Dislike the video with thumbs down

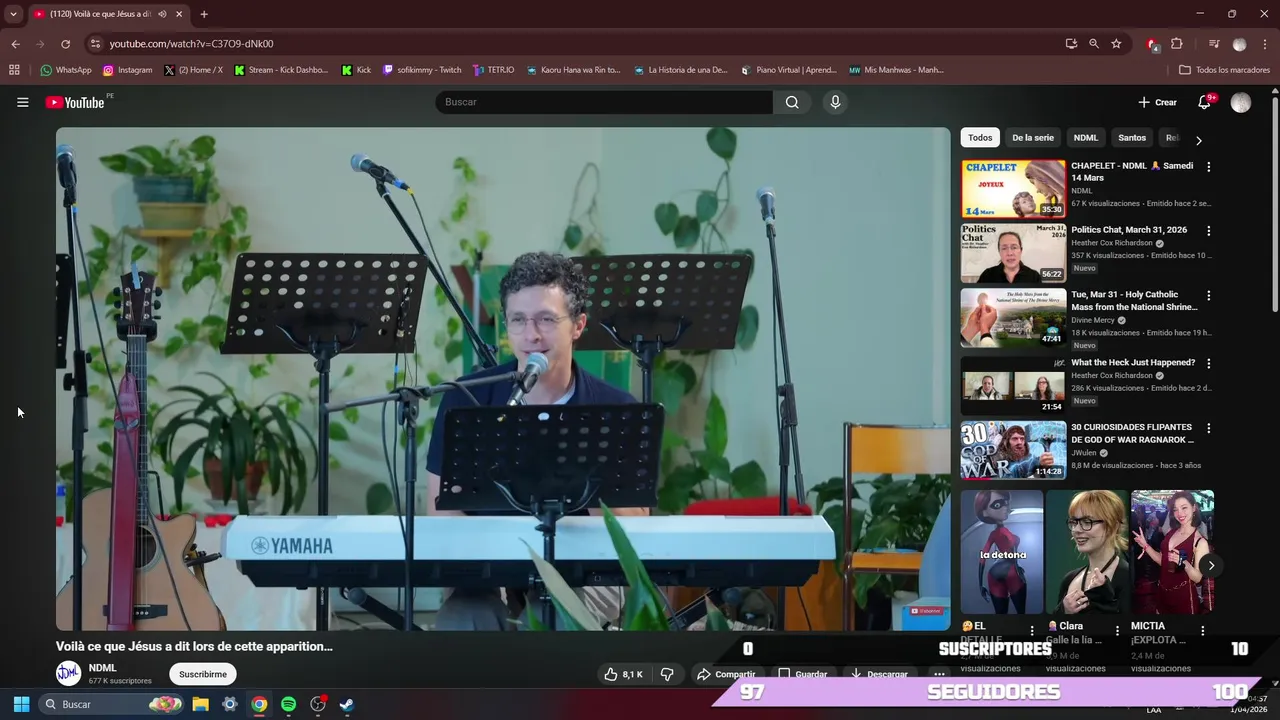667,675
